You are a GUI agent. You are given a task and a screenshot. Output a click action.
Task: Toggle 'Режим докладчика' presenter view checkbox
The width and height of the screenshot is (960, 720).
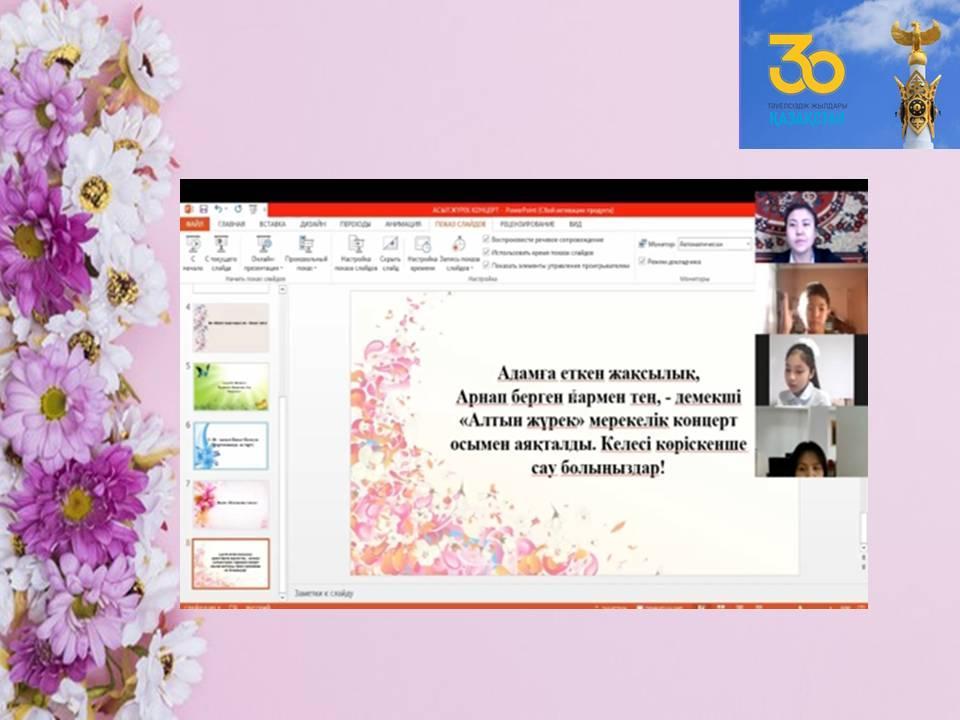pyautogui.click(x=643, y=261)
